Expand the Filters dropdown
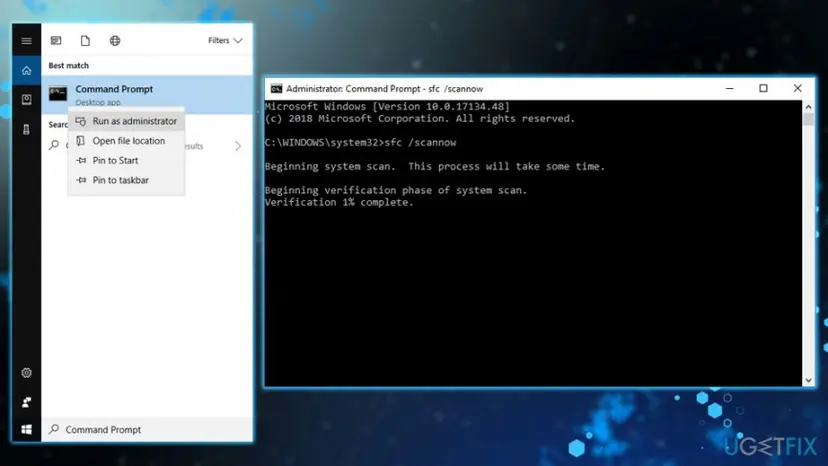 [225, 41]
